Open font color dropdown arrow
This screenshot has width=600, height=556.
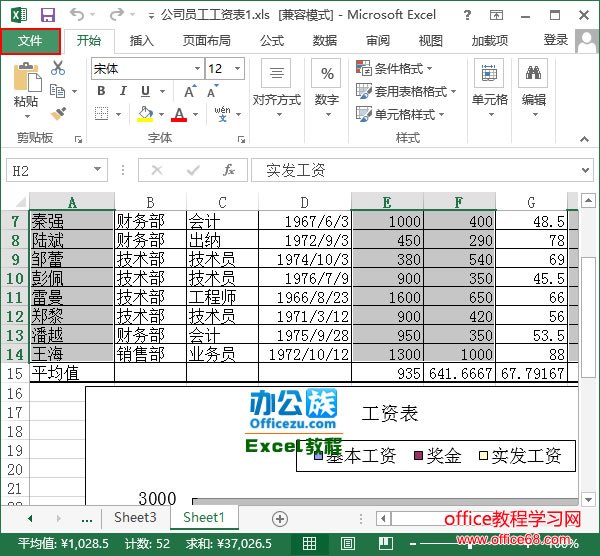pyautogui.click(x=196, y=114)
